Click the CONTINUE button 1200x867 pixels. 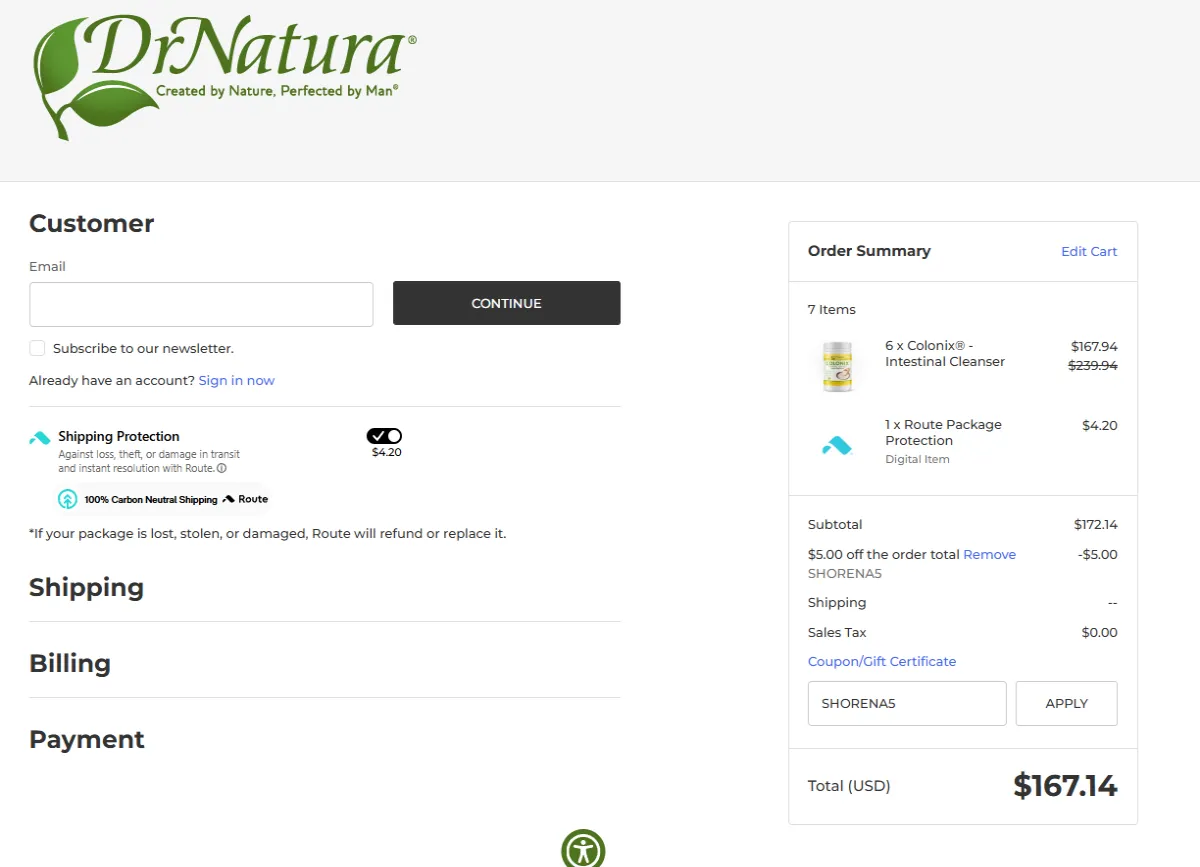pos(506,303)
